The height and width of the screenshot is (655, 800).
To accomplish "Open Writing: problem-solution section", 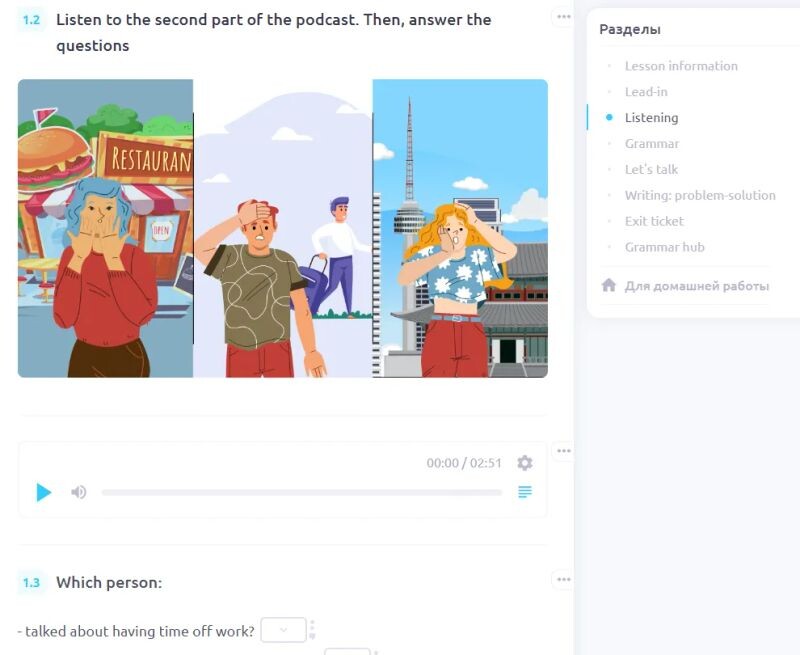I will 700,195.
